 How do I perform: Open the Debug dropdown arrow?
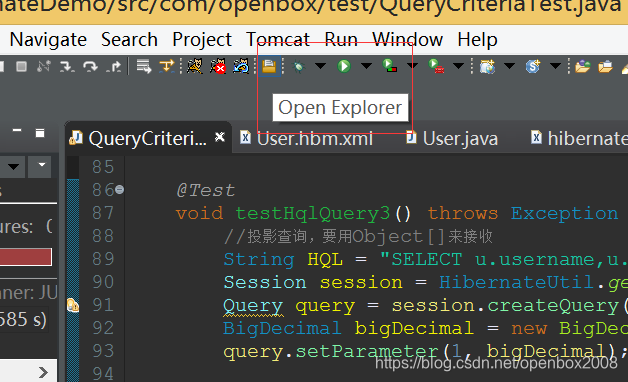coord(320,66)
